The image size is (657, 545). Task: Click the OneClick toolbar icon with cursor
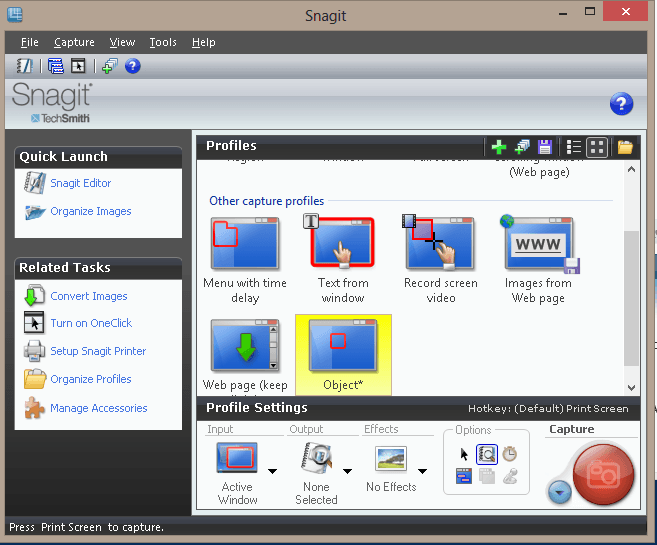click(x=78, y=66)
